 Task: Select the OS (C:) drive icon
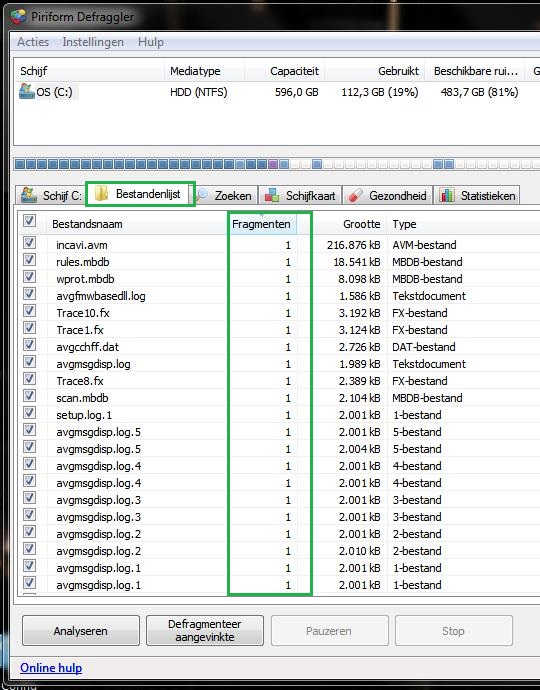pos(26,92)
